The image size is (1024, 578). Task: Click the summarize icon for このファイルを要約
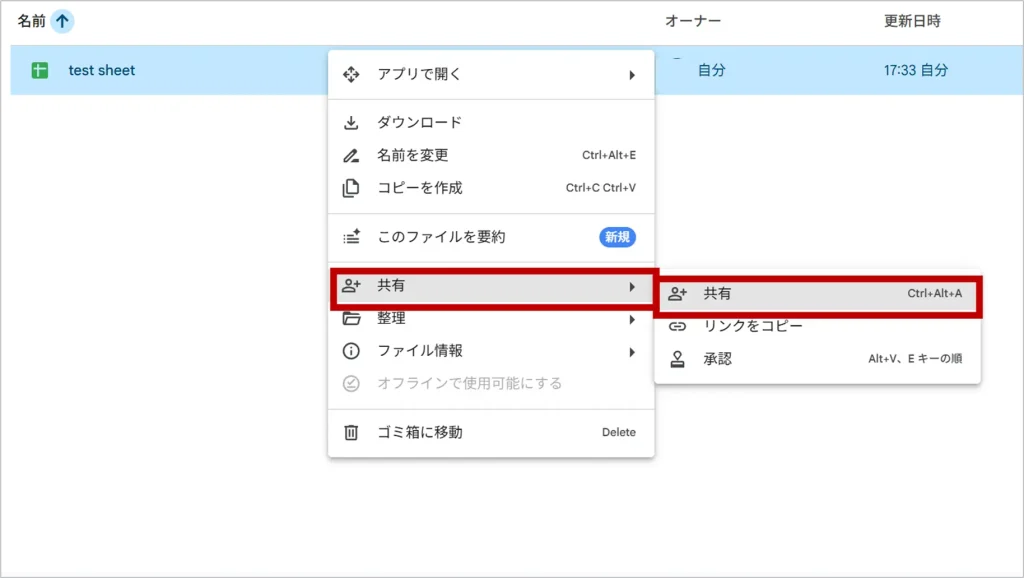[x=351, y=237]
